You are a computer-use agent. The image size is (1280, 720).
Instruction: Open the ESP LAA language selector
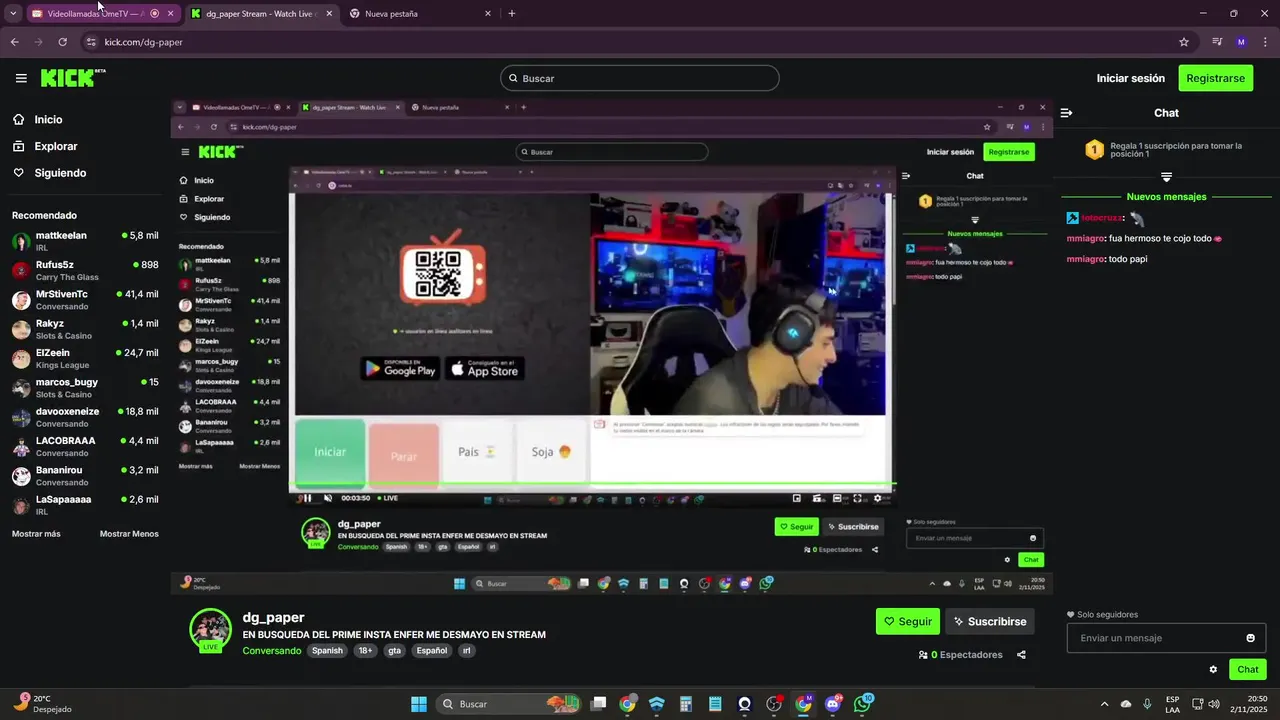click(x=1173, y=704)
